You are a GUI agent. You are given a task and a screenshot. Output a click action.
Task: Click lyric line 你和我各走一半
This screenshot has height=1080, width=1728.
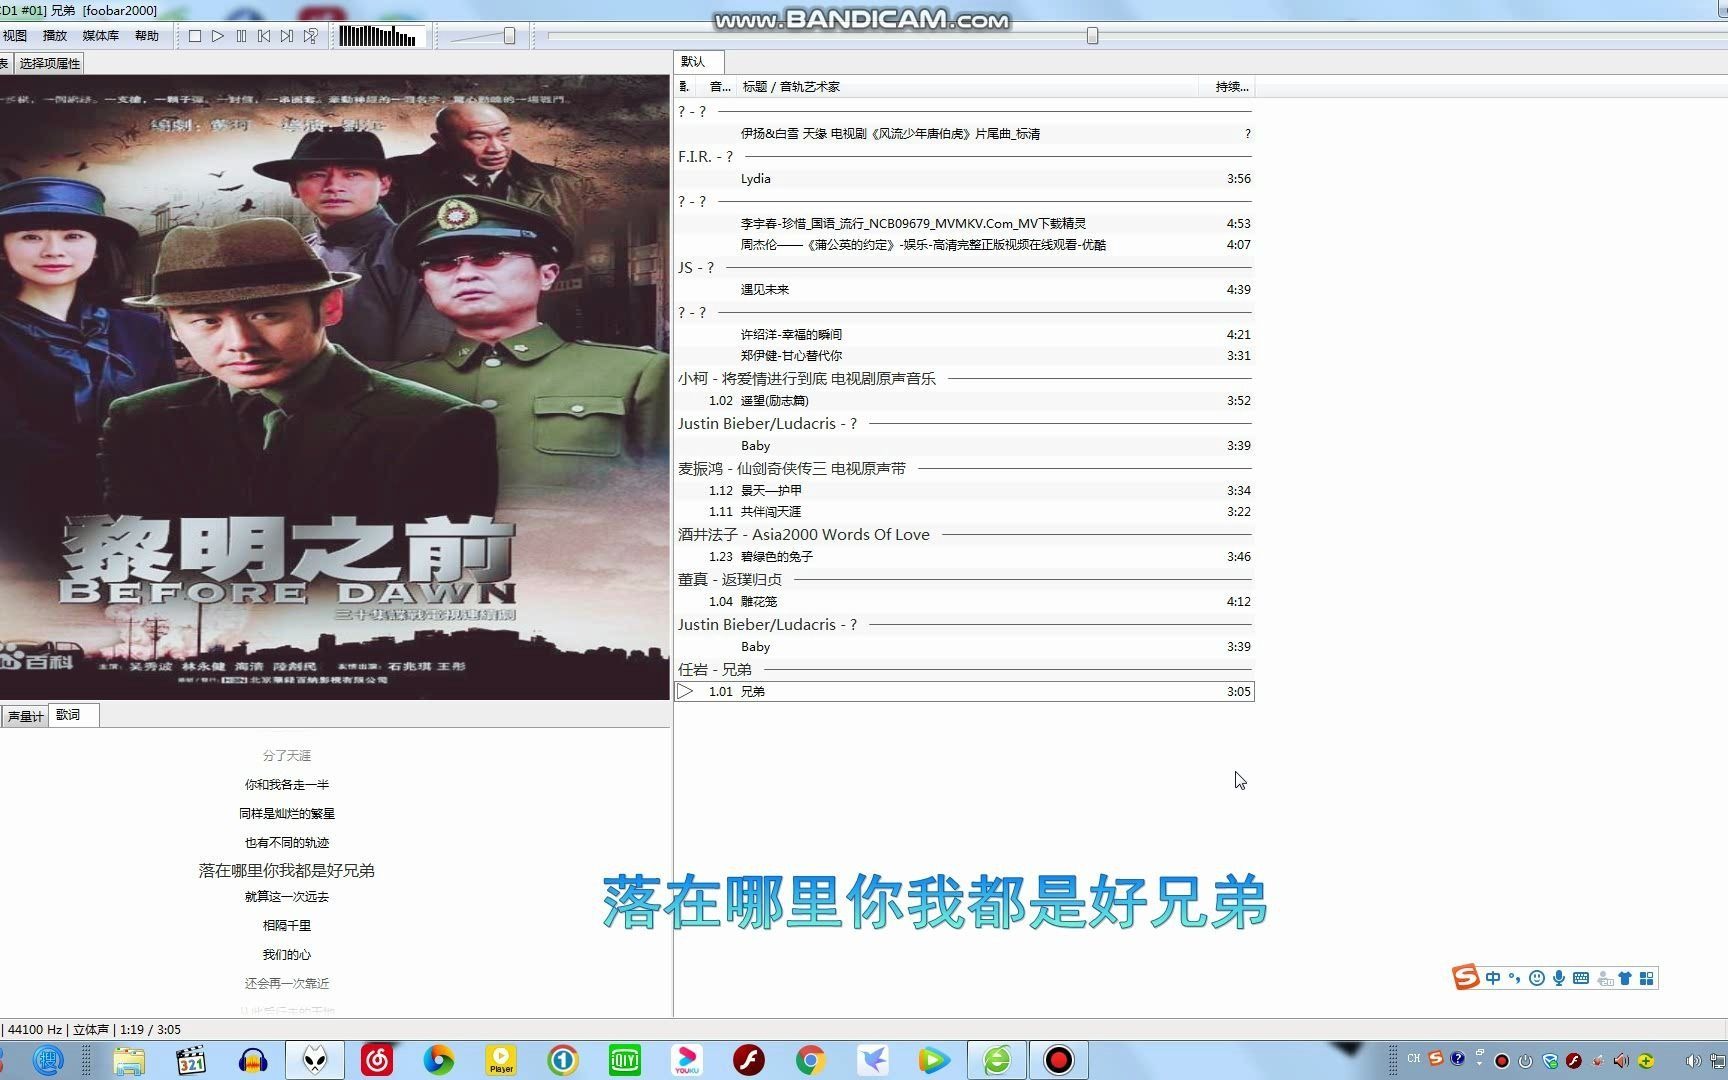coord(287,785)
